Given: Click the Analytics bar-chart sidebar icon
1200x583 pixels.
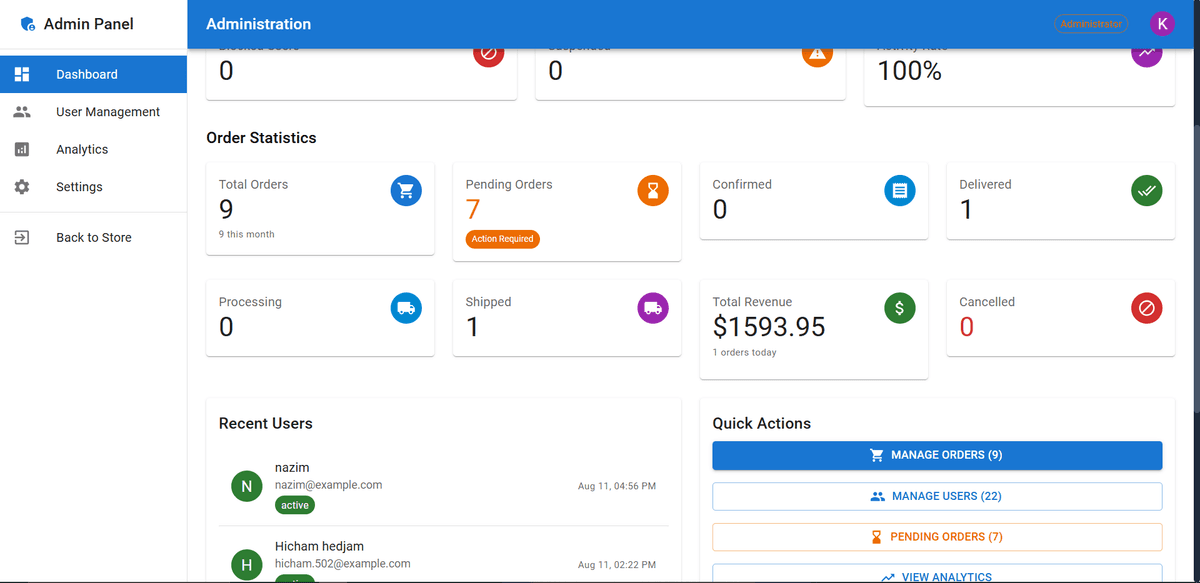Looking at the screenshot, I should (22, 149).
